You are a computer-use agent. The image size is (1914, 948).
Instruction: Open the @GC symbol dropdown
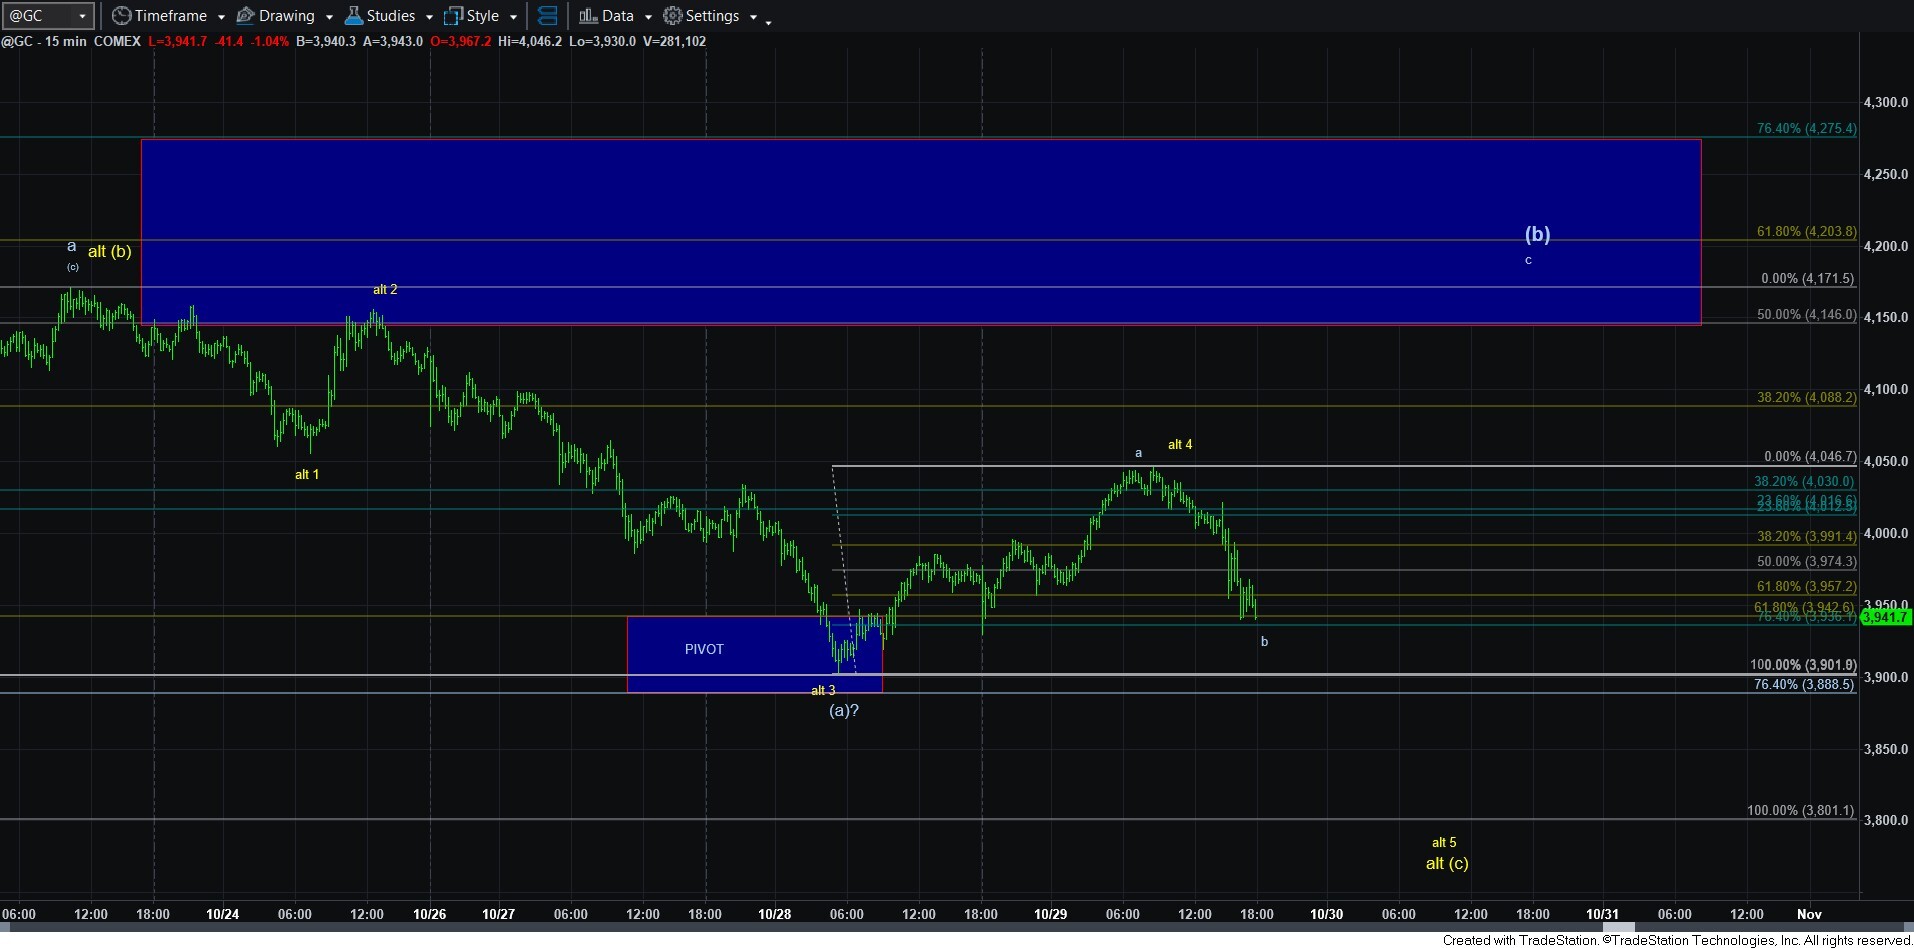(82, 16)
